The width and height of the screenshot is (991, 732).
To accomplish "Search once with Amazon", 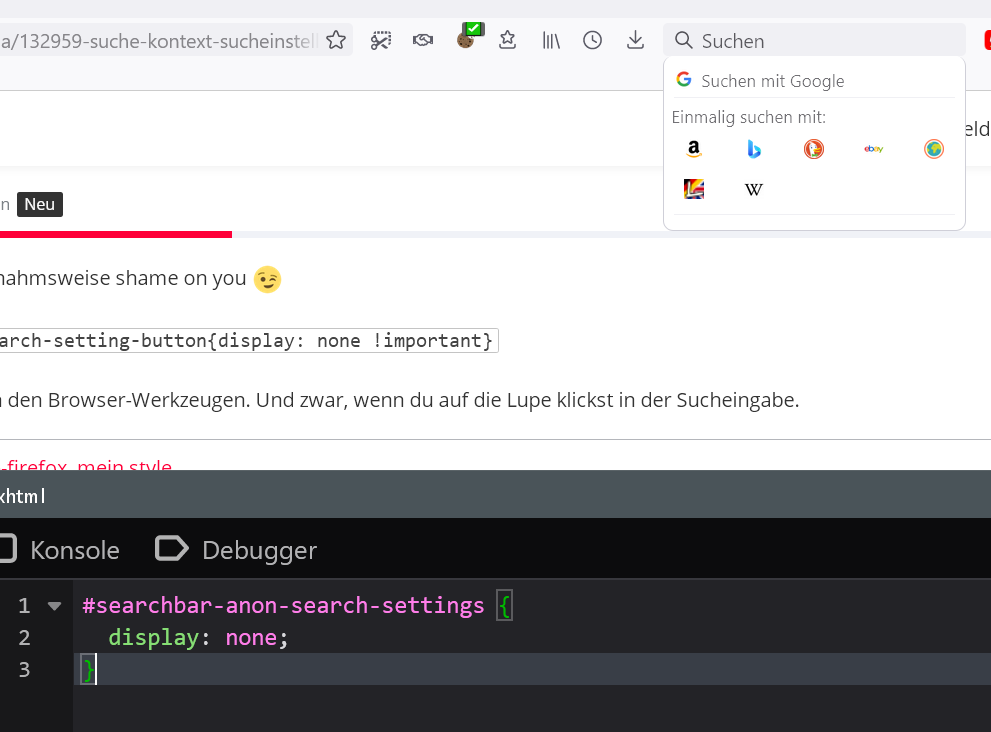I will pyautogui.click(x=694, y=149).
